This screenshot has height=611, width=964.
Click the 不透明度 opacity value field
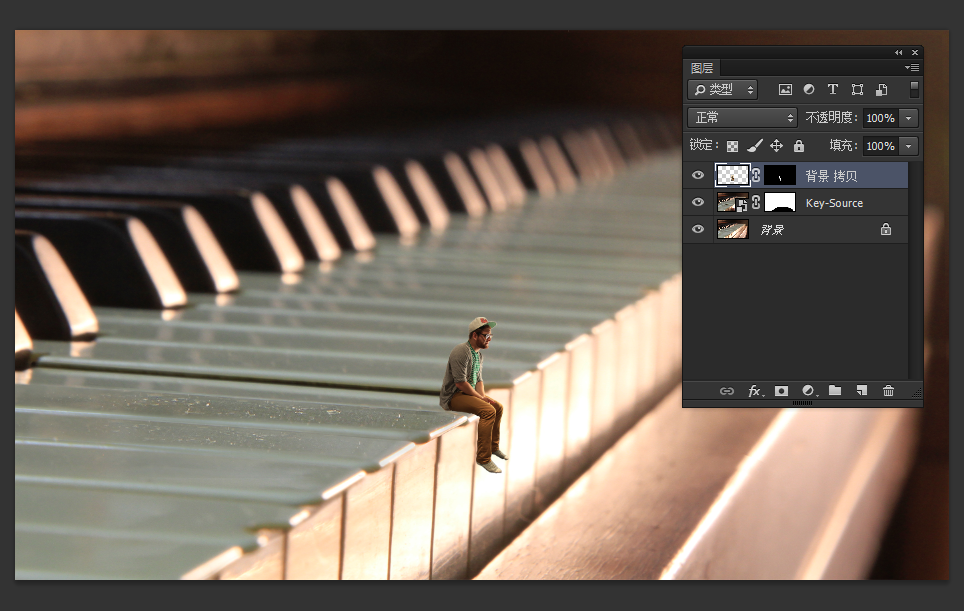pos(880,118)
